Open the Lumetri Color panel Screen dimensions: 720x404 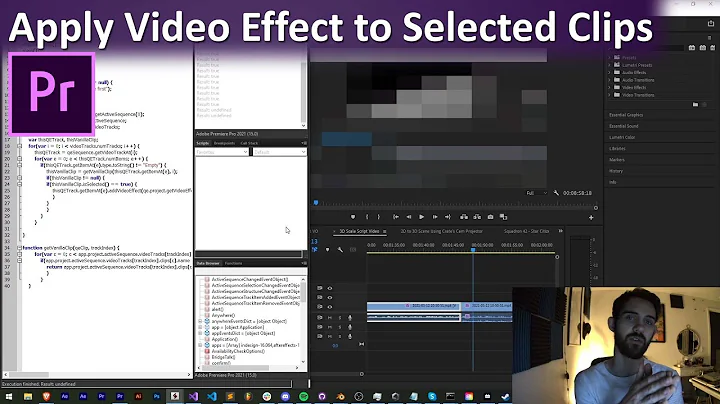[622, 137]
